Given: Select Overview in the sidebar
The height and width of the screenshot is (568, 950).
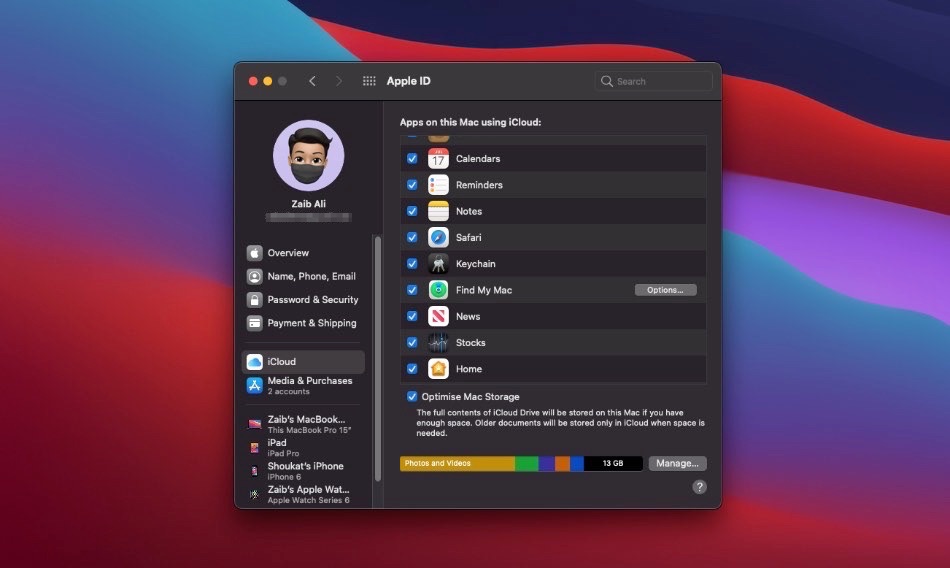Looking at the screenshot, I should pos(303,253).
